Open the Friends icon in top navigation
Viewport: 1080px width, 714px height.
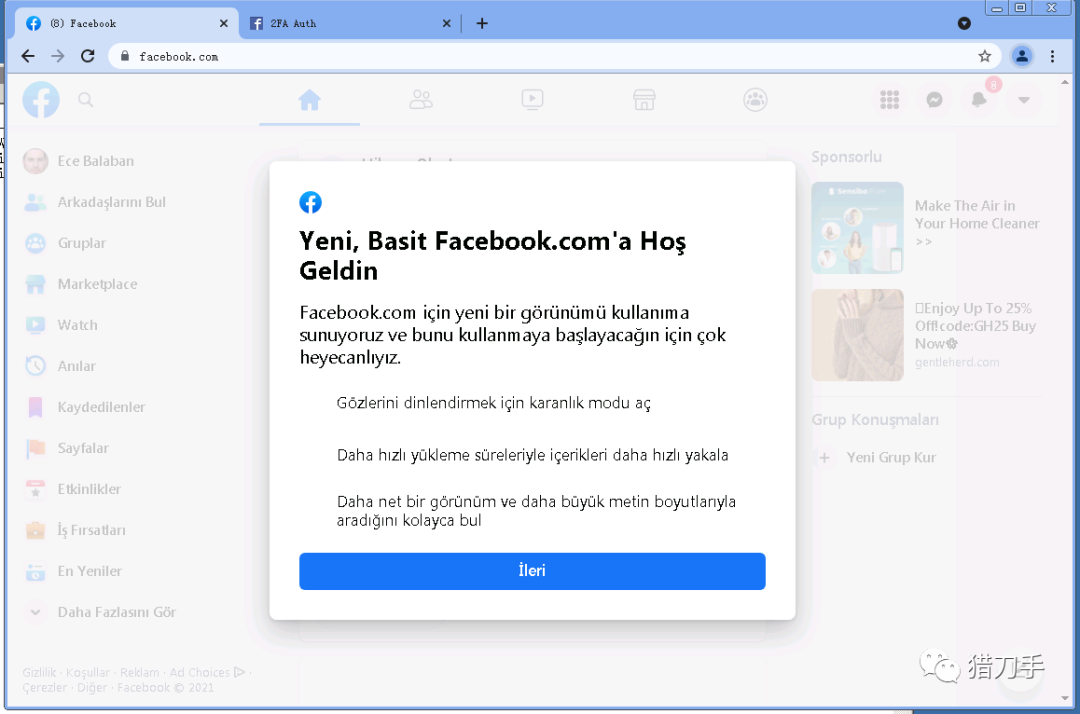coord(420,100)
